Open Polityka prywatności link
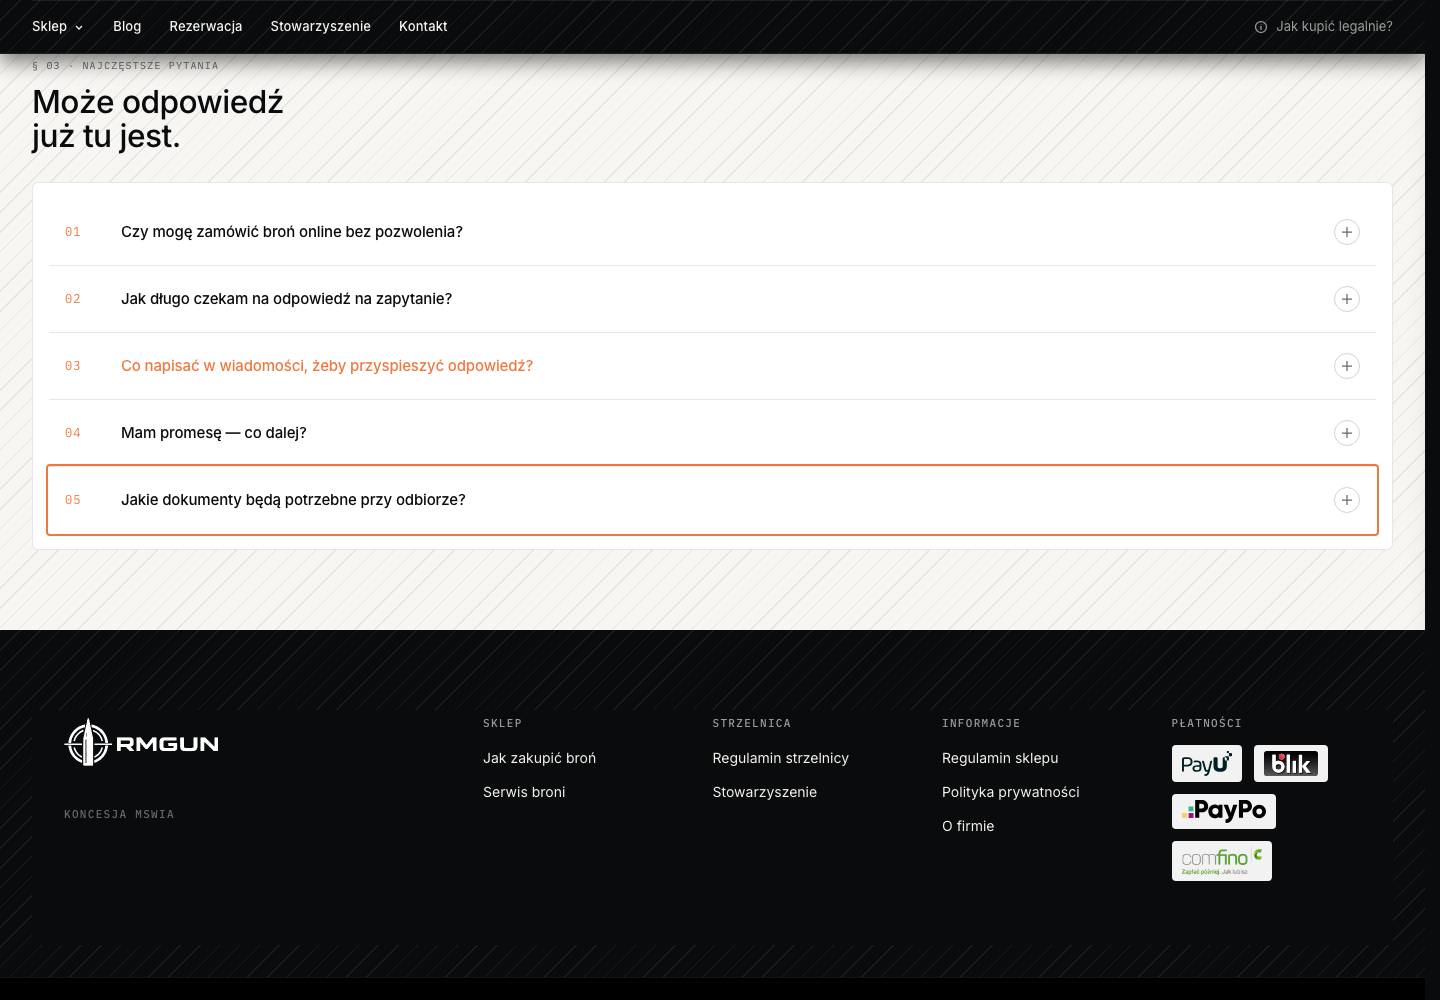The width and height of the screenshot is (1440, 1000). pos(1010,792)
